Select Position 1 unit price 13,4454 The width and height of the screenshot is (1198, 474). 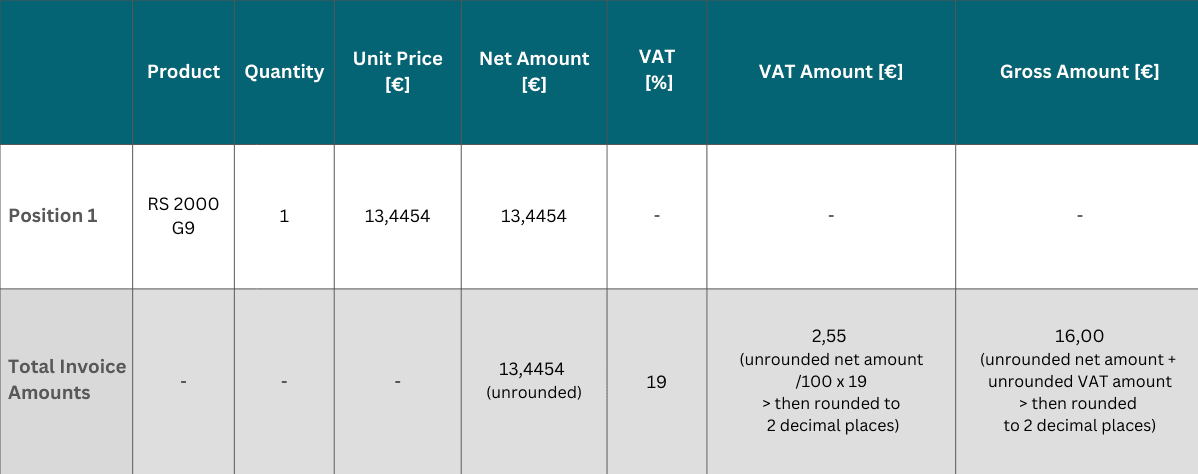coord(397,215)
